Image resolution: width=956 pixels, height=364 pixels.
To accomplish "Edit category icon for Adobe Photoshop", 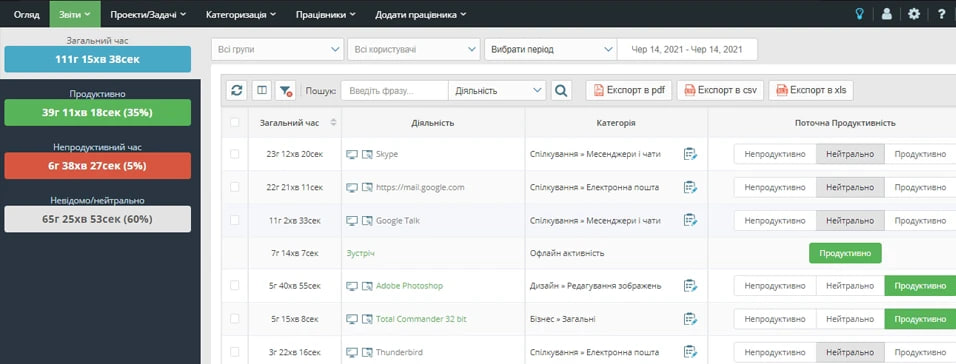I will tap(690, 285).
